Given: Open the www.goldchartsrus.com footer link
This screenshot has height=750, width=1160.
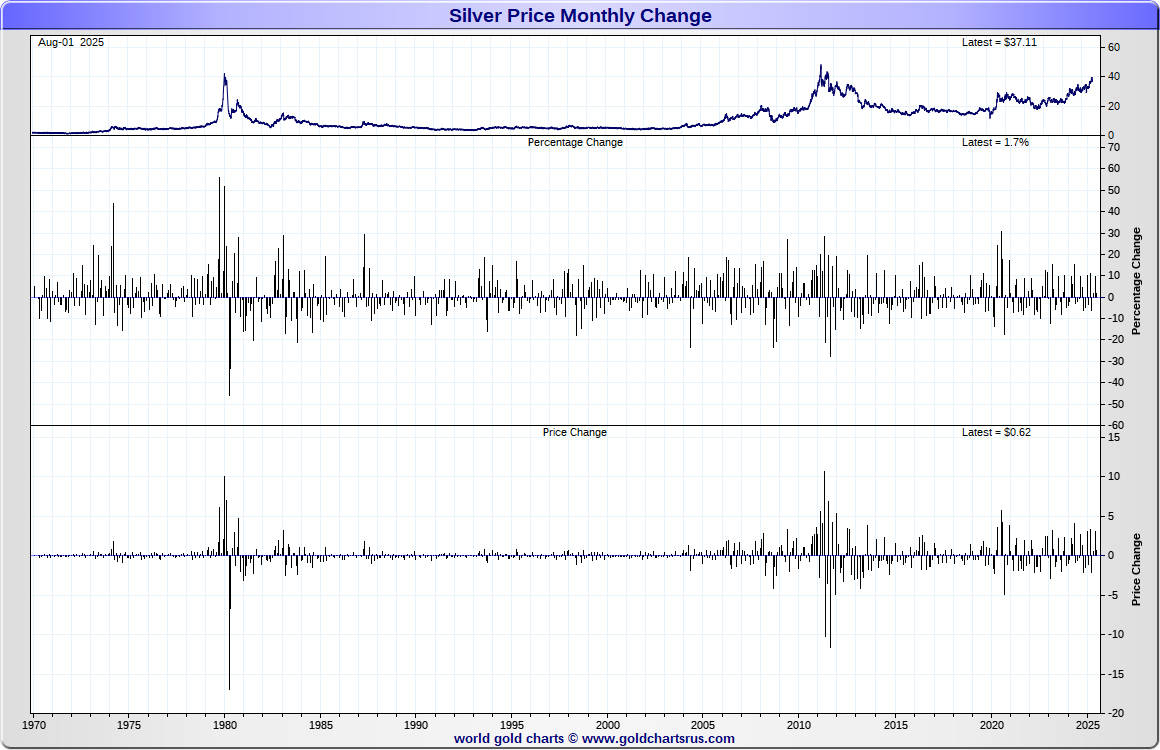Looking at the screenshot, I should [658, 739].
